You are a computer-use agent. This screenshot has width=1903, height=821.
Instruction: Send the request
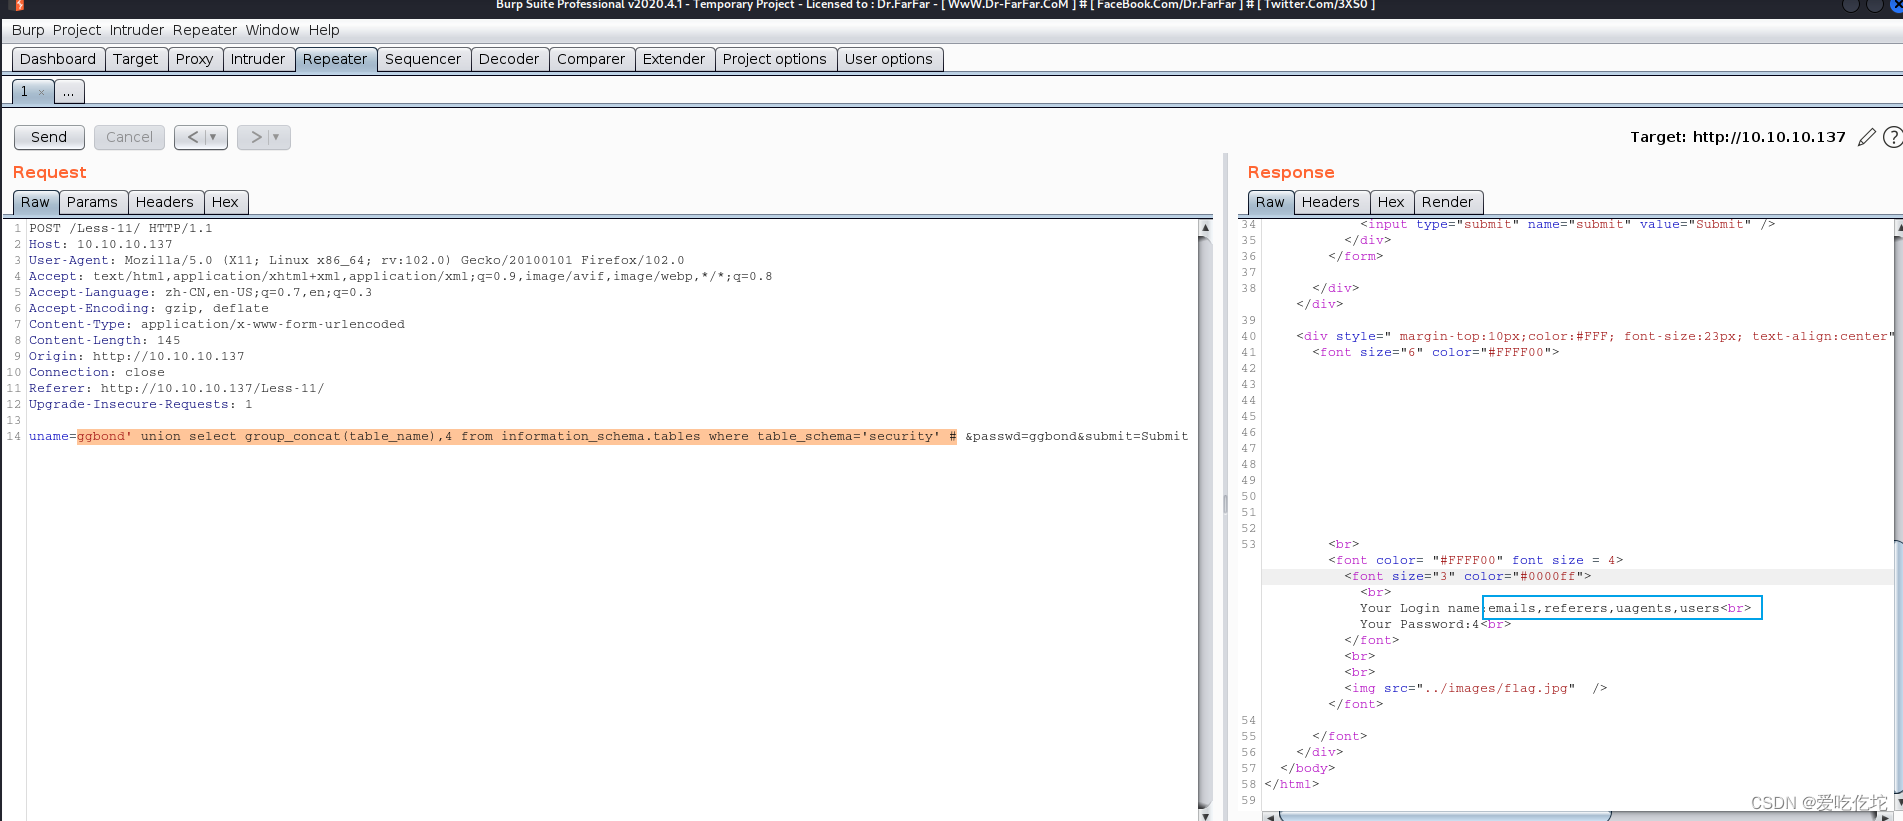(49, 137)
